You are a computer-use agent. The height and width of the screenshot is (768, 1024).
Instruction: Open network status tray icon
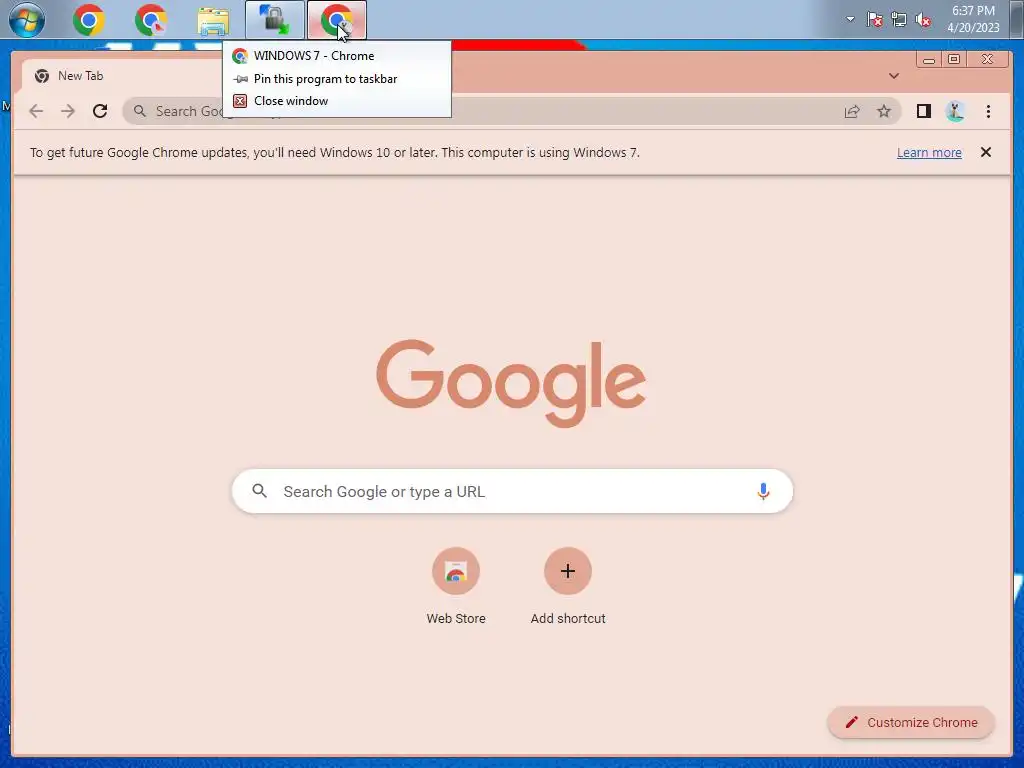pos(899,20)
